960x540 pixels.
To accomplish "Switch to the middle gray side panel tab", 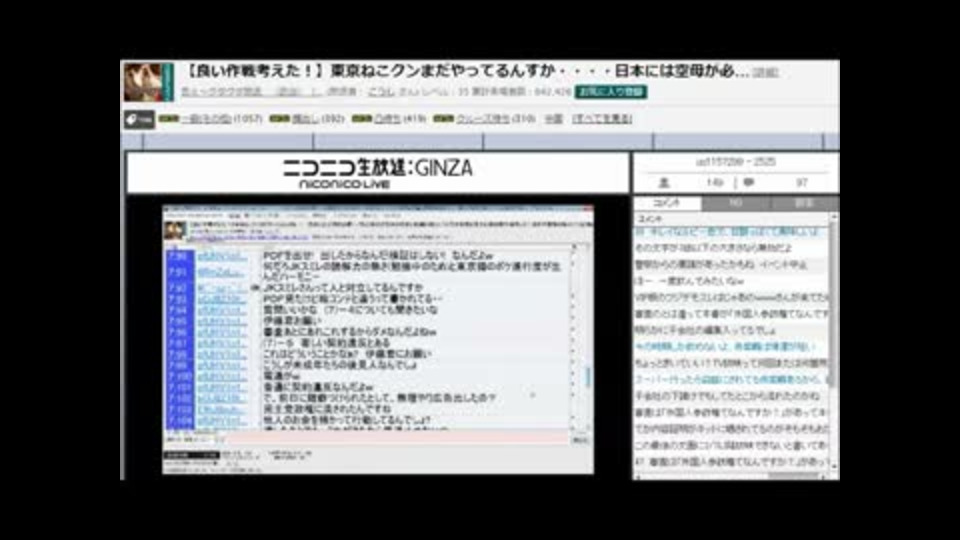I will [x=736, y=203].
